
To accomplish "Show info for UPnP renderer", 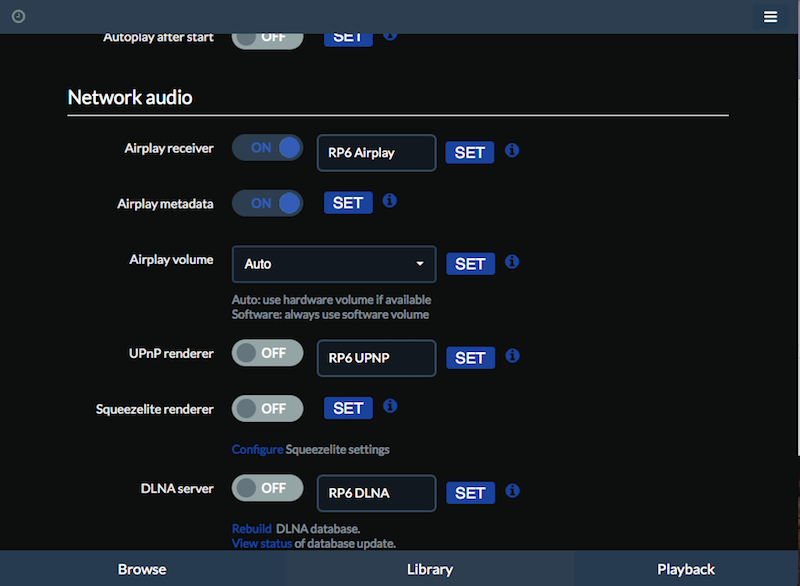I will pos(512,355).
